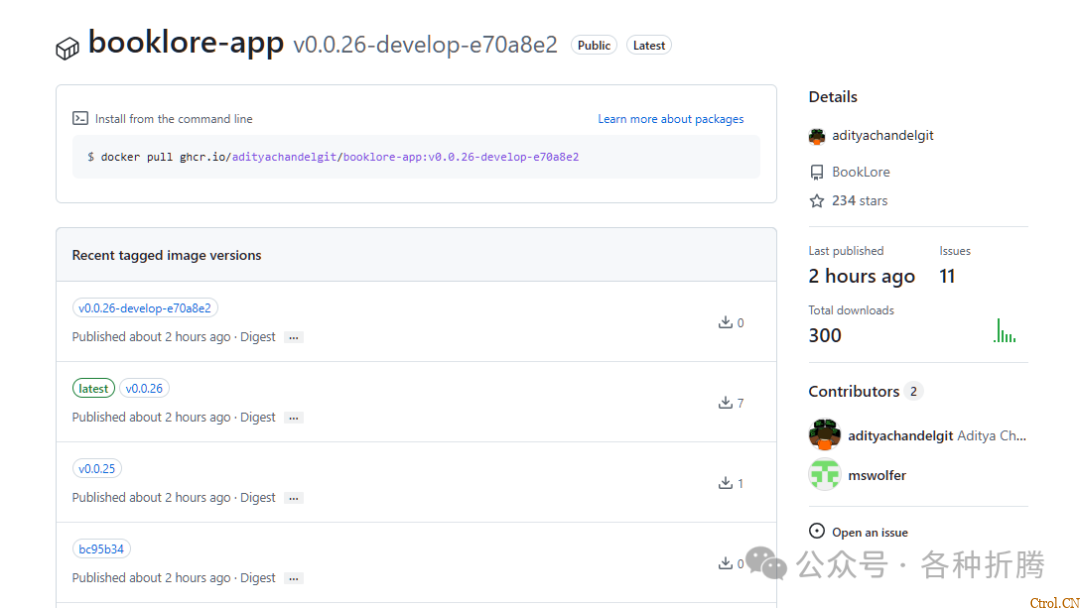
Task: Click the Public badge
Action: coord(594,45)
